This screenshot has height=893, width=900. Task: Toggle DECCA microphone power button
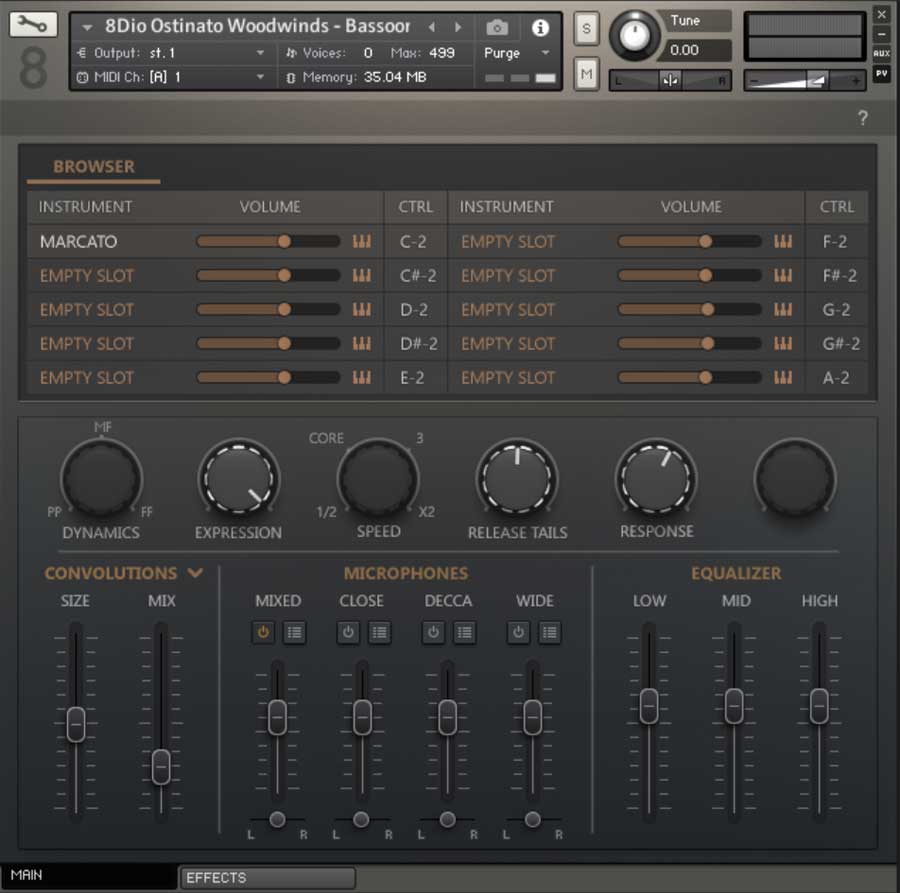pos(433,632)
